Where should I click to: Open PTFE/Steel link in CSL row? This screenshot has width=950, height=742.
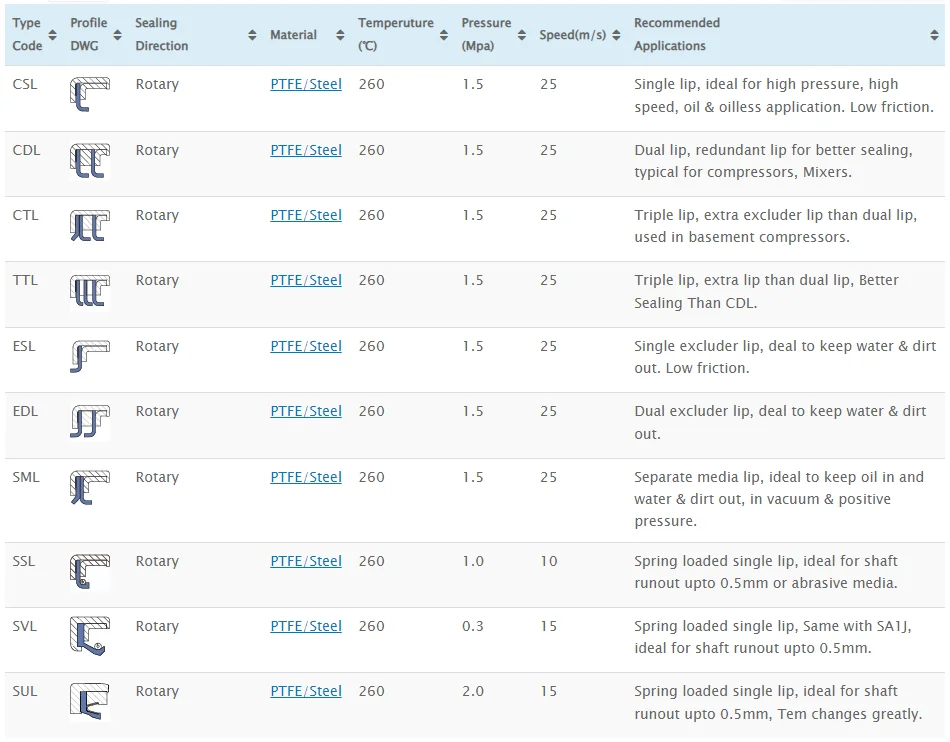[306, 85]
